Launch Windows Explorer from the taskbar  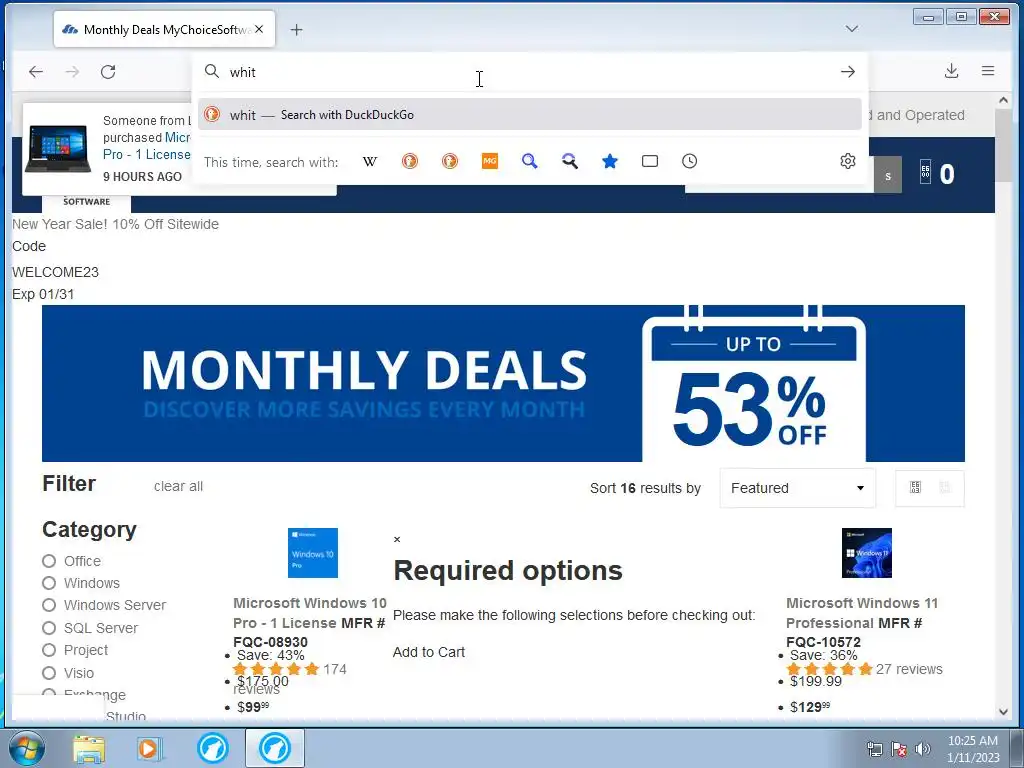point(89,749)
